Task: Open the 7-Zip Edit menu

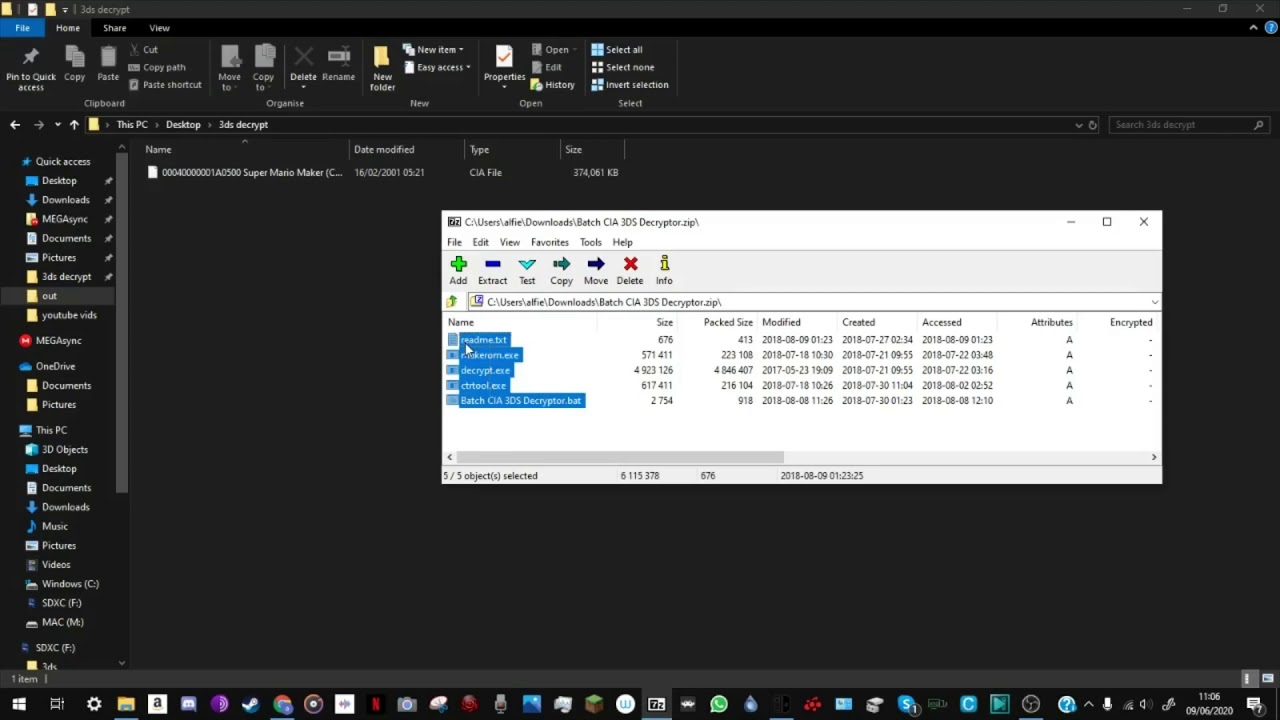Action: [x=481, y=242]
